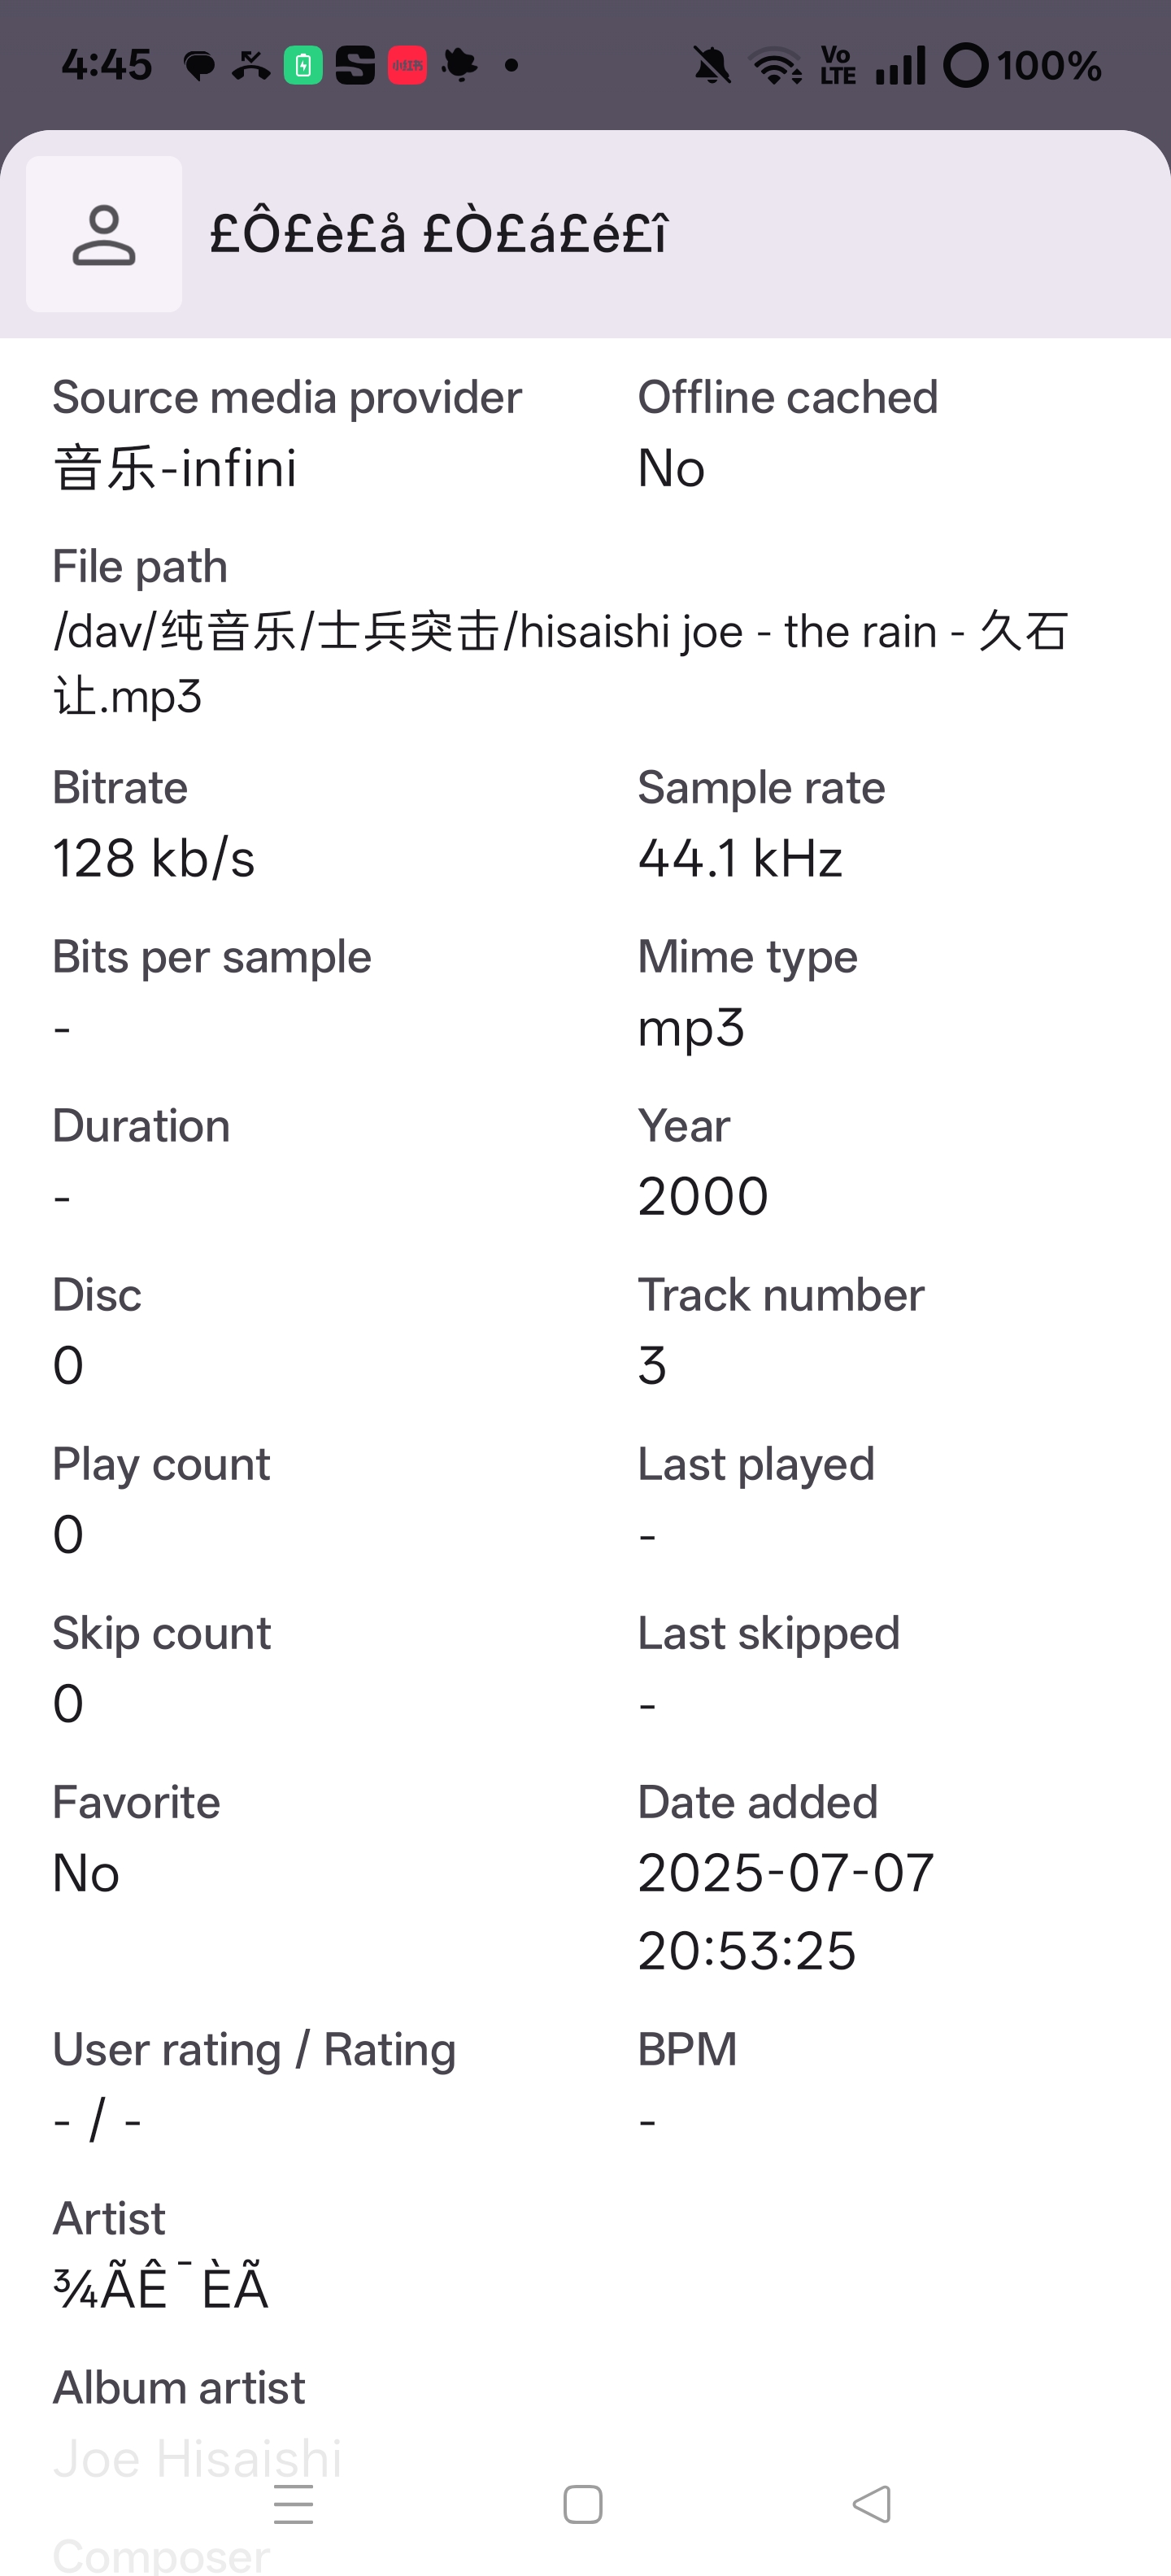Screen dimensions: 1171x2576
Task: Tap the Sample rate value 44.1 kHz
Action: (741, 858)
